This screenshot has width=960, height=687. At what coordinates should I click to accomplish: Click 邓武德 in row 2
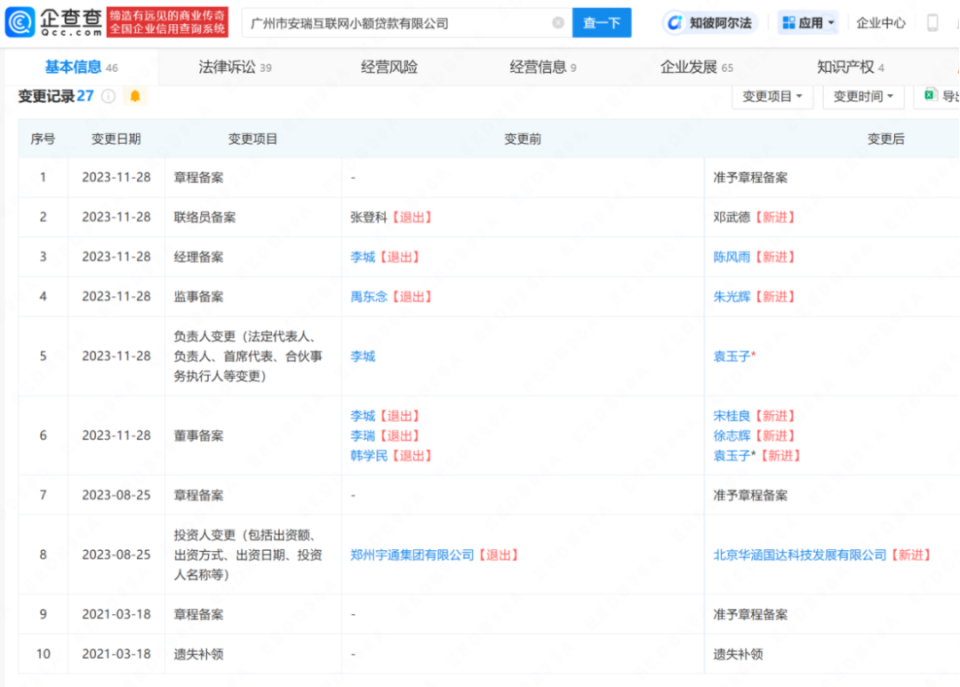(732, 217)
